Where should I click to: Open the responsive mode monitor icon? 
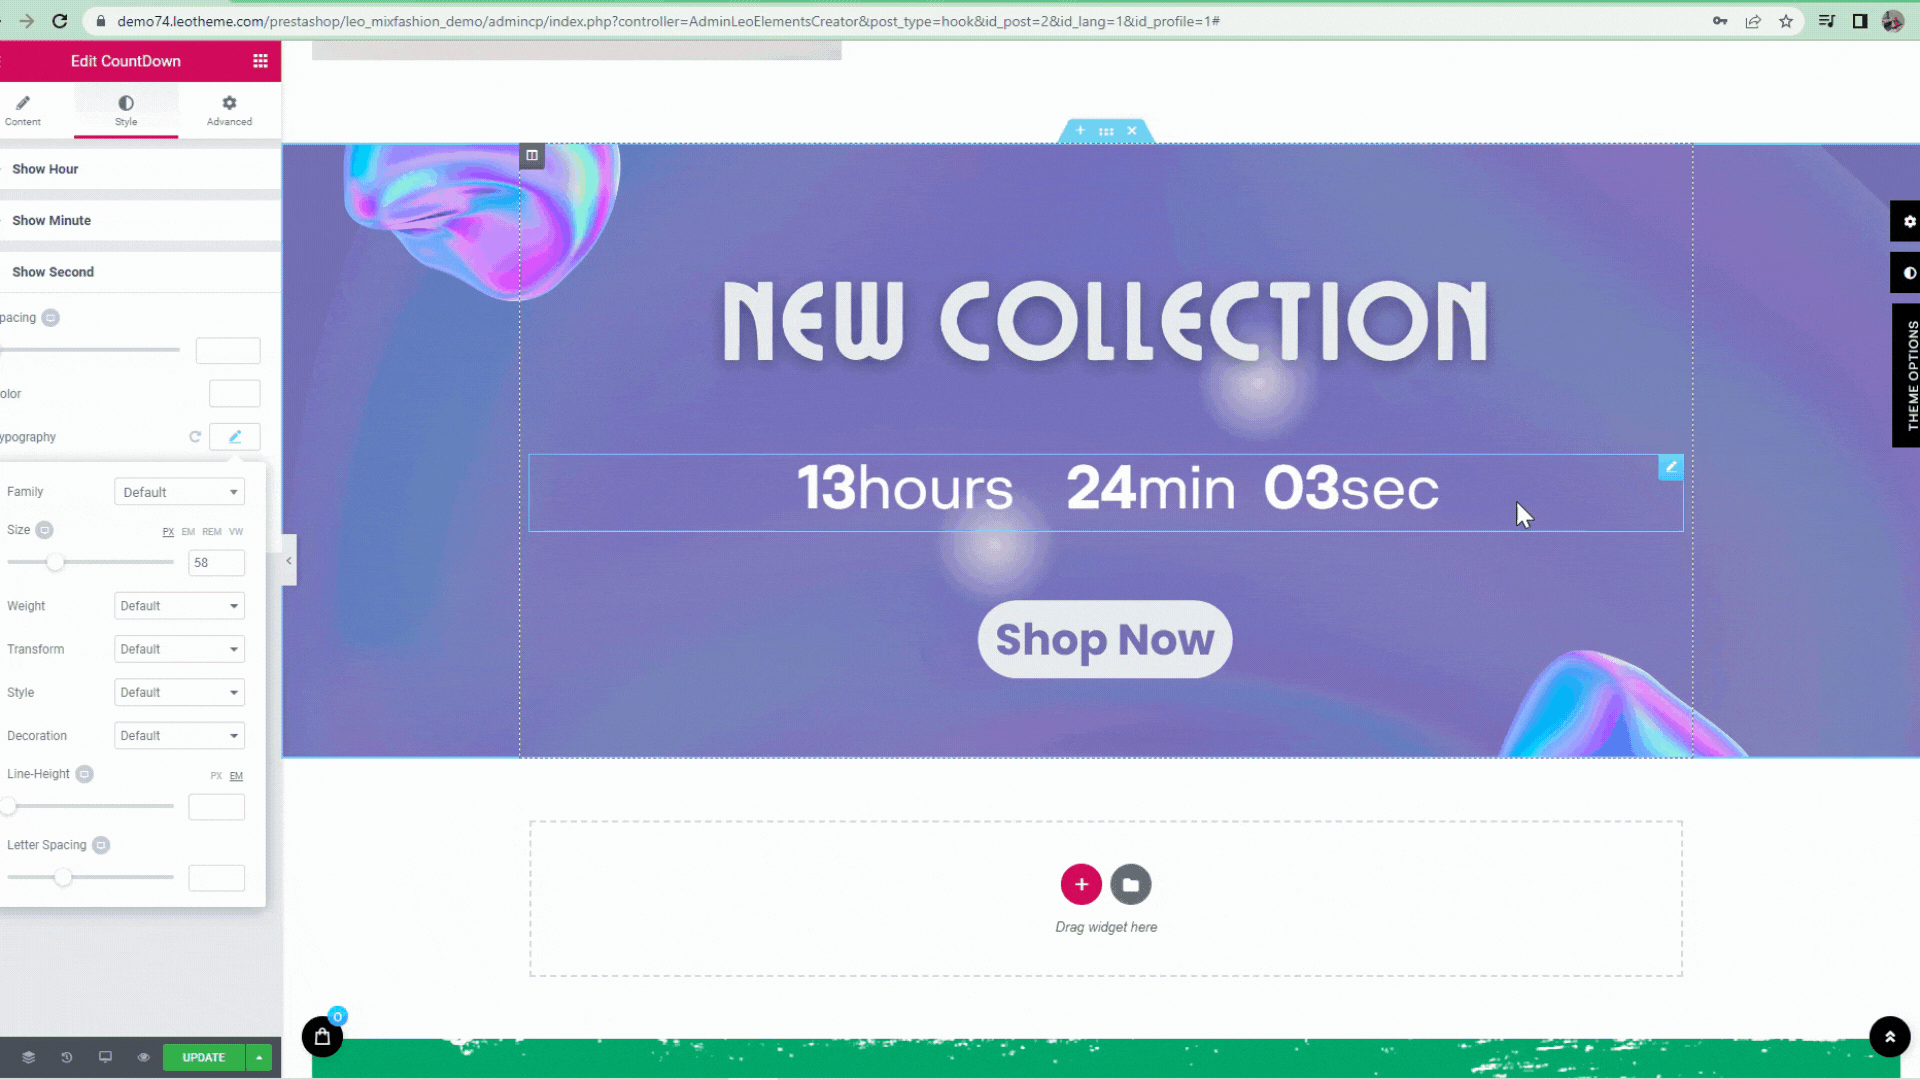[x=105, y=1057]
